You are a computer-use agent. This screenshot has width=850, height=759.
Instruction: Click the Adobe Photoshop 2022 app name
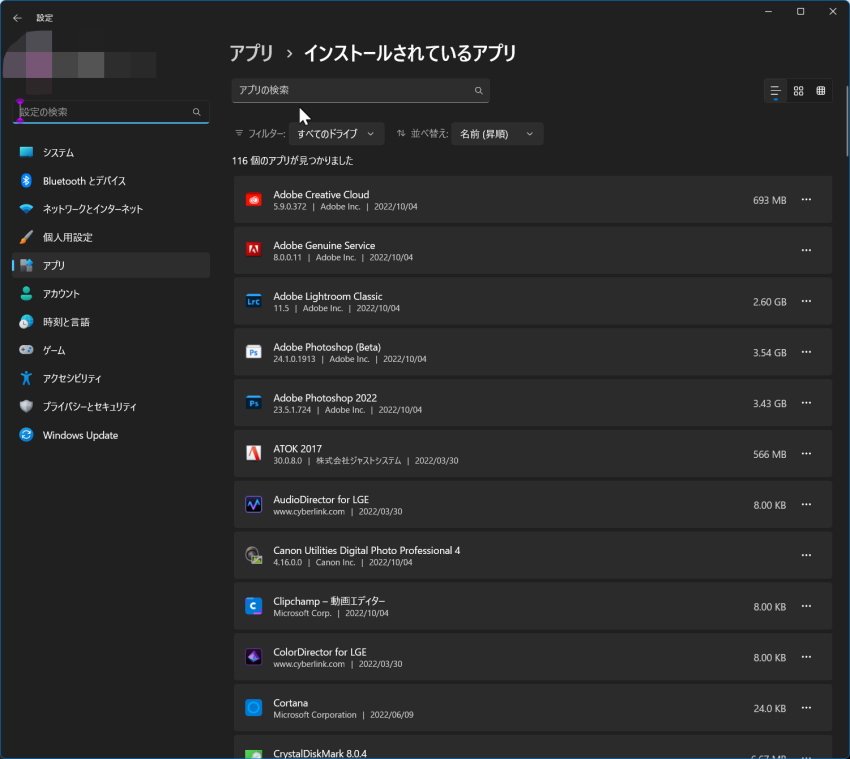click(x=325, y=398)
